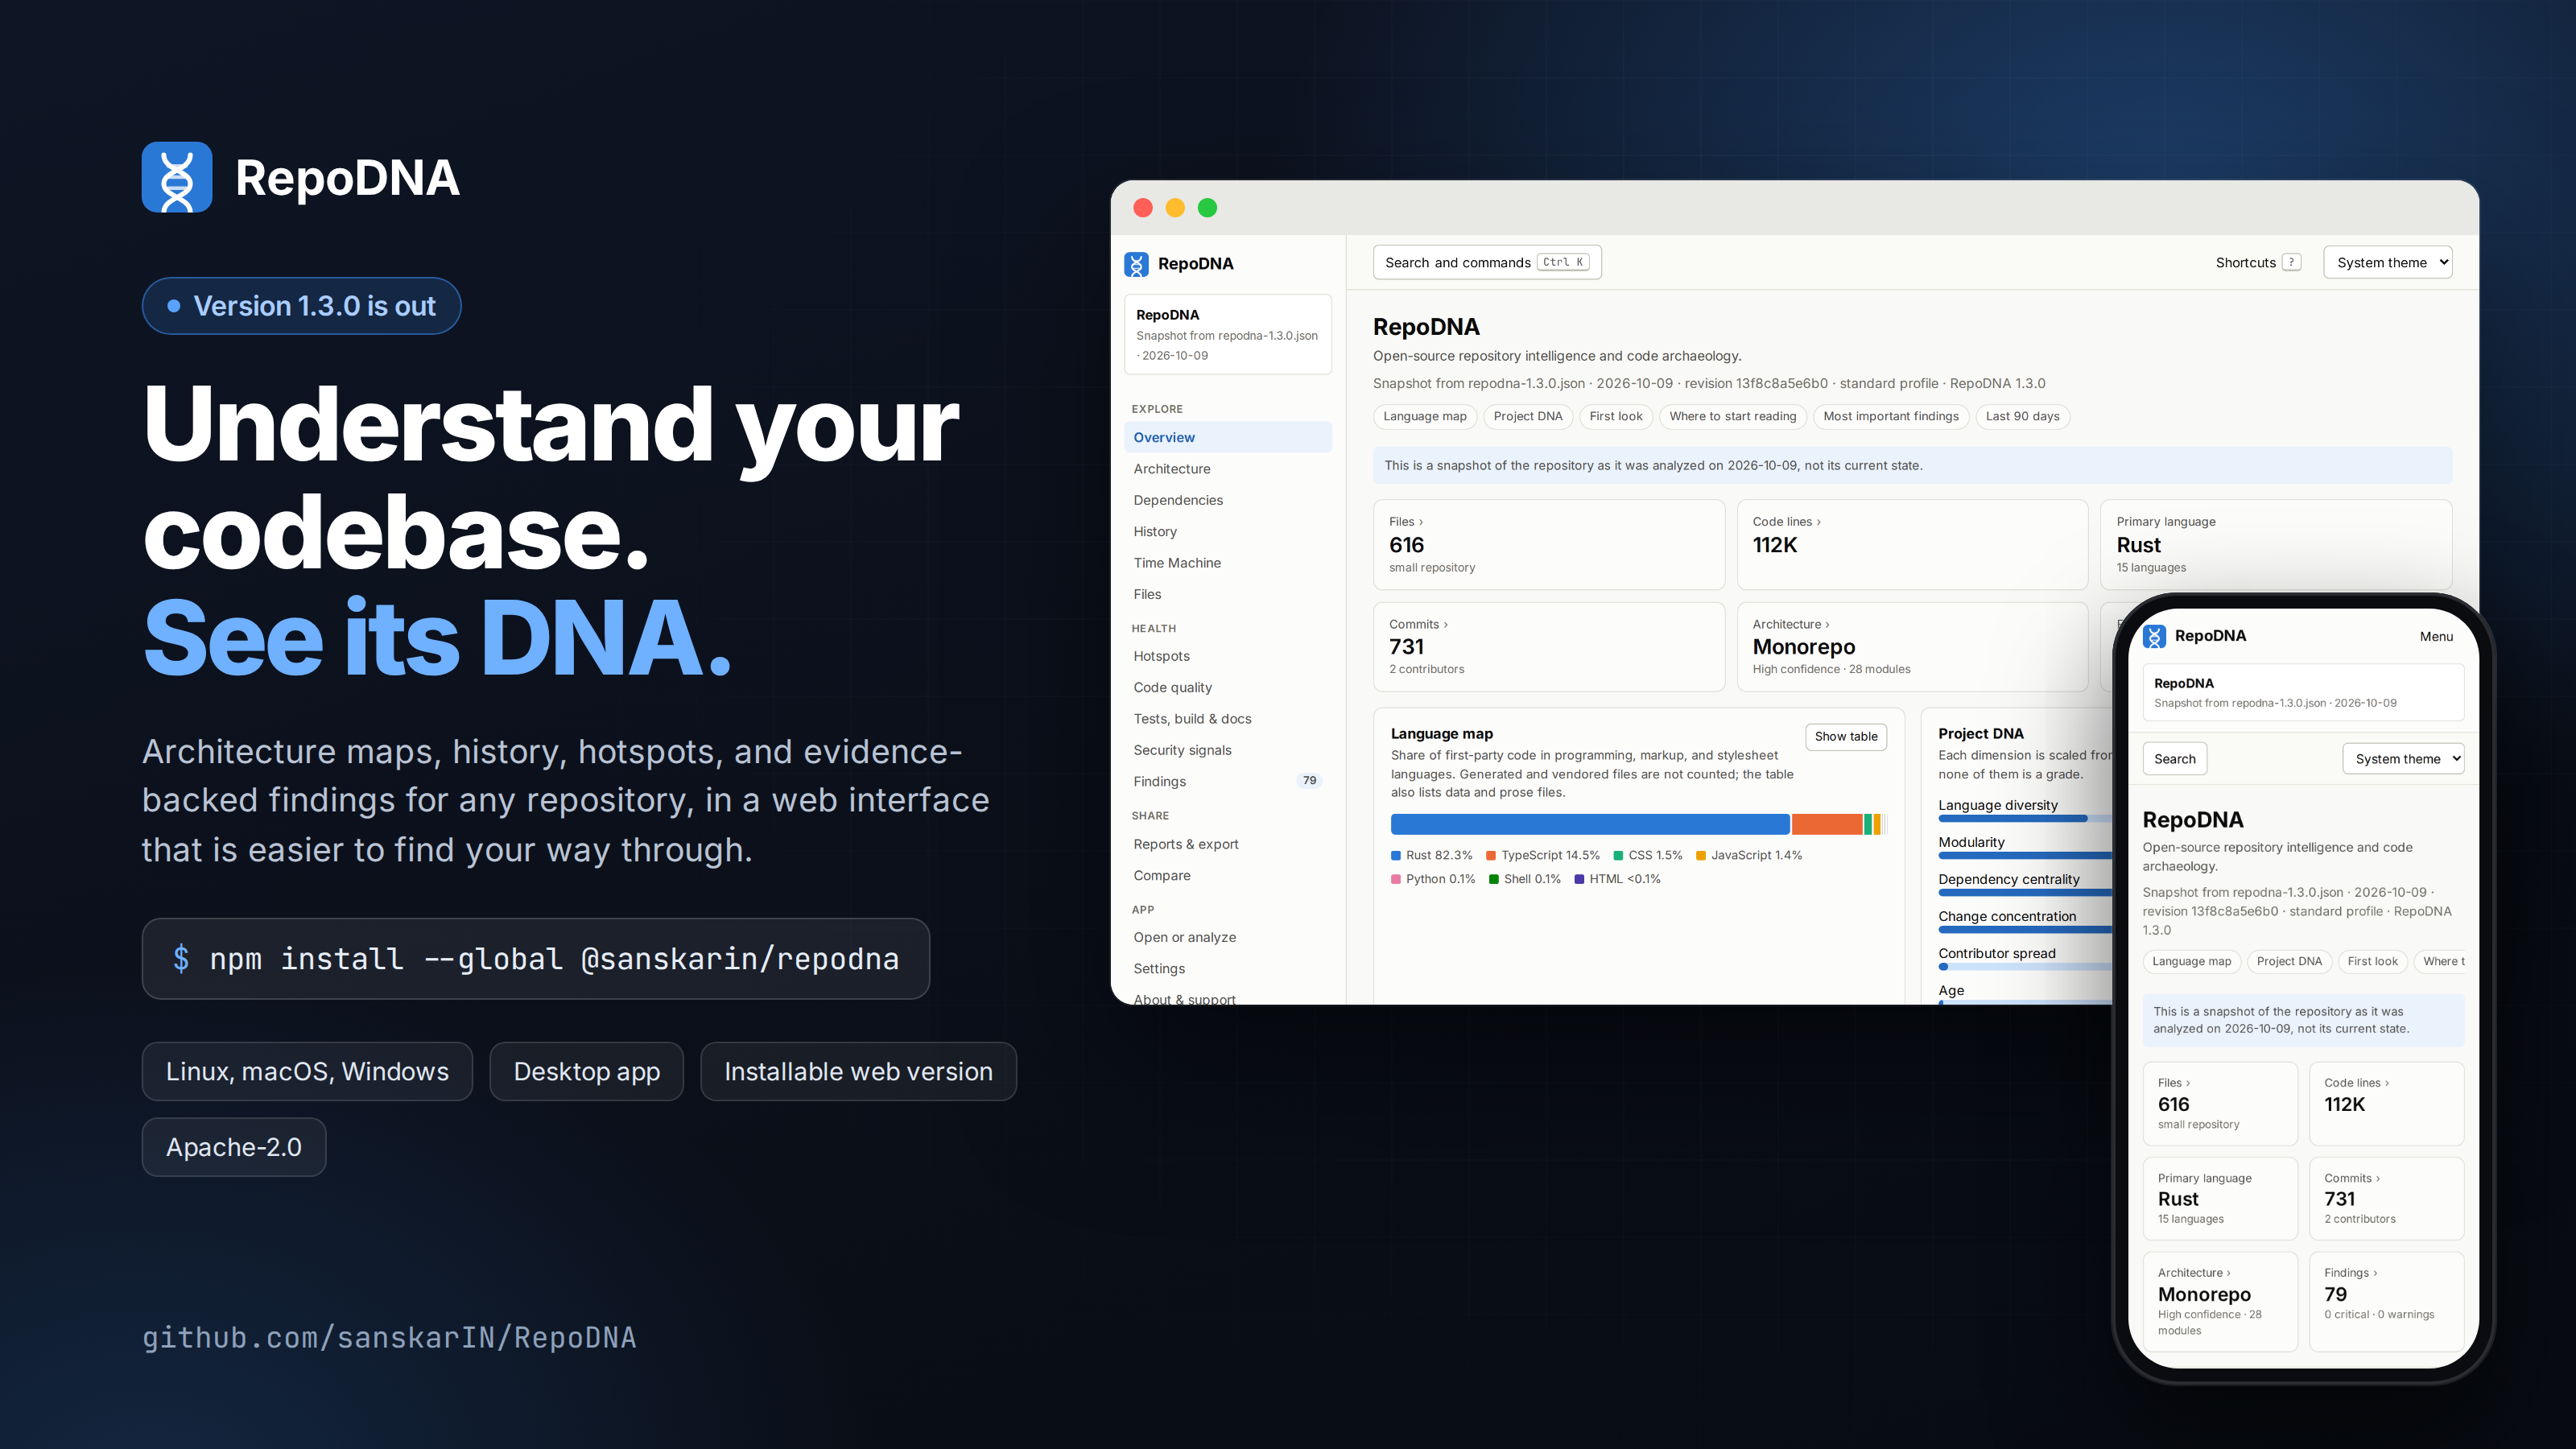Click the RepoDNA logo icon in the mobile header
This screenshot has height=1449, width=2576.
click(x=2154, y=636)
